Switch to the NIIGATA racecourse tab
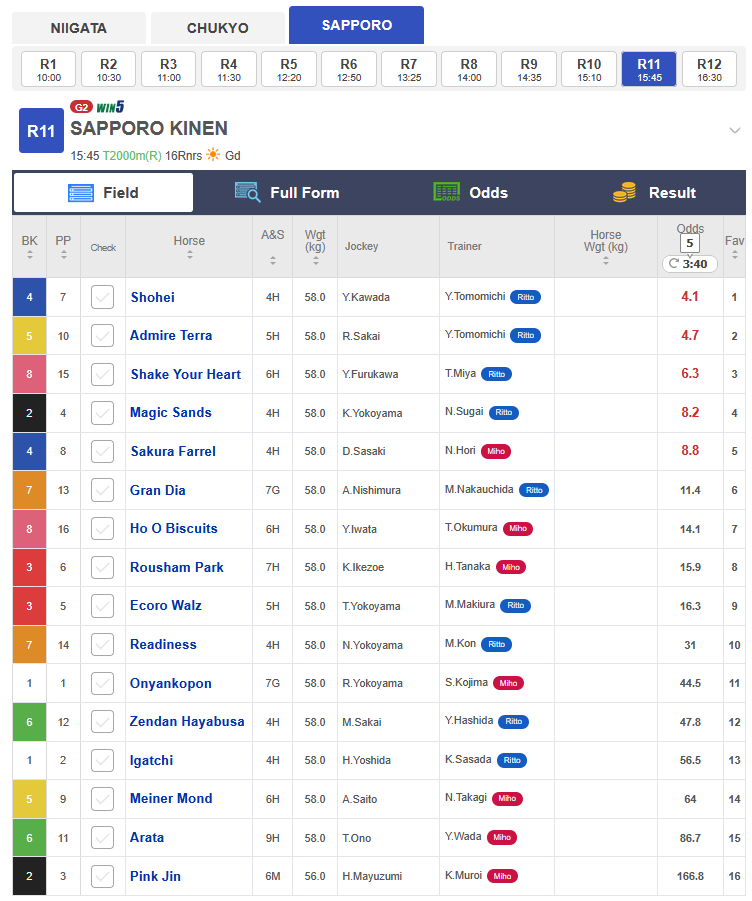 click(x=79, y=28)
